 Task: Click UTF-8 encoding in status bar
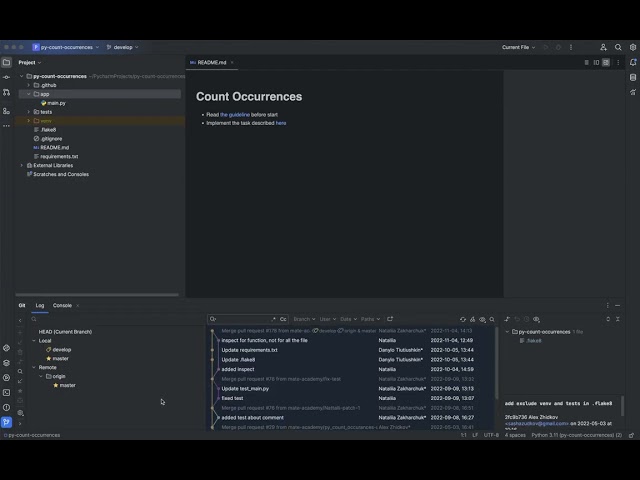coord(491,435)
